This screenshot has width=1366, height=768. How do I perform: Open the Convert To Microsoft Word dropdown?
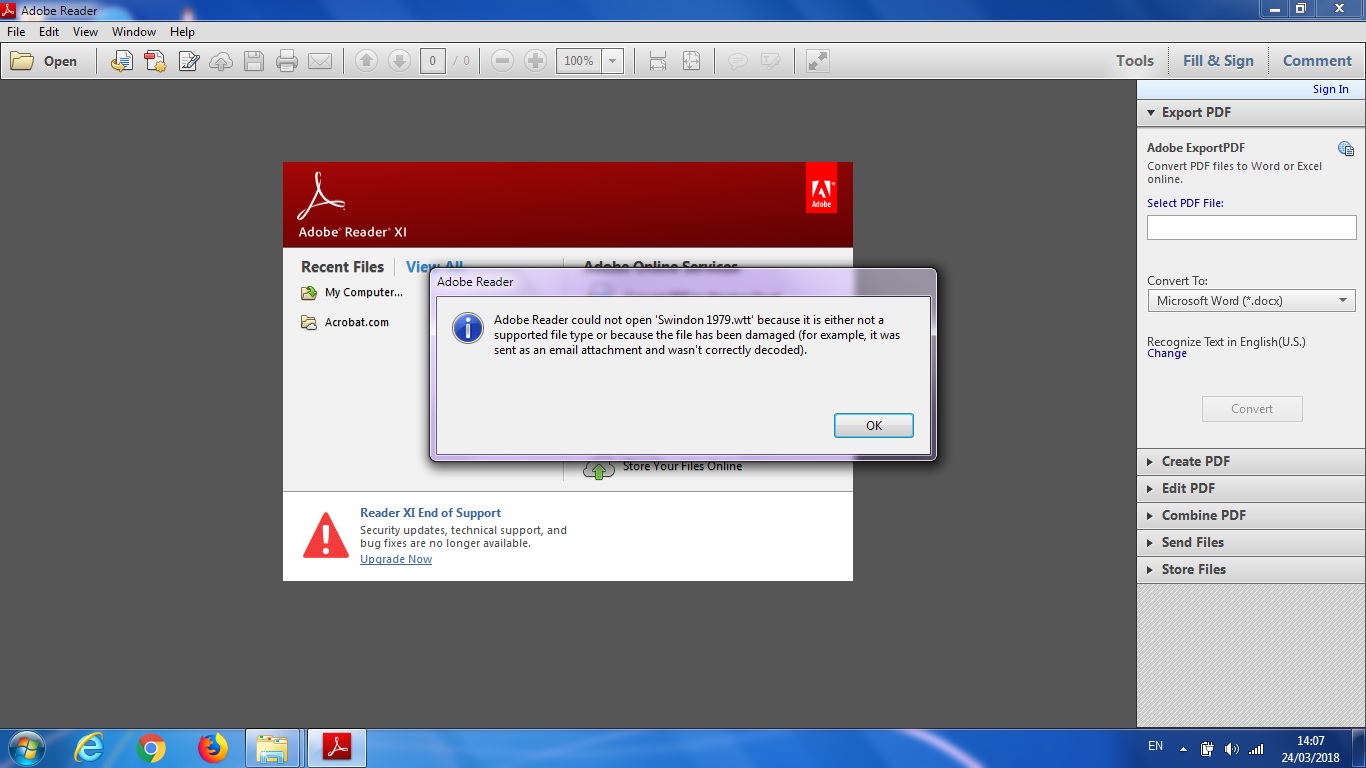tap(1251, 301)
